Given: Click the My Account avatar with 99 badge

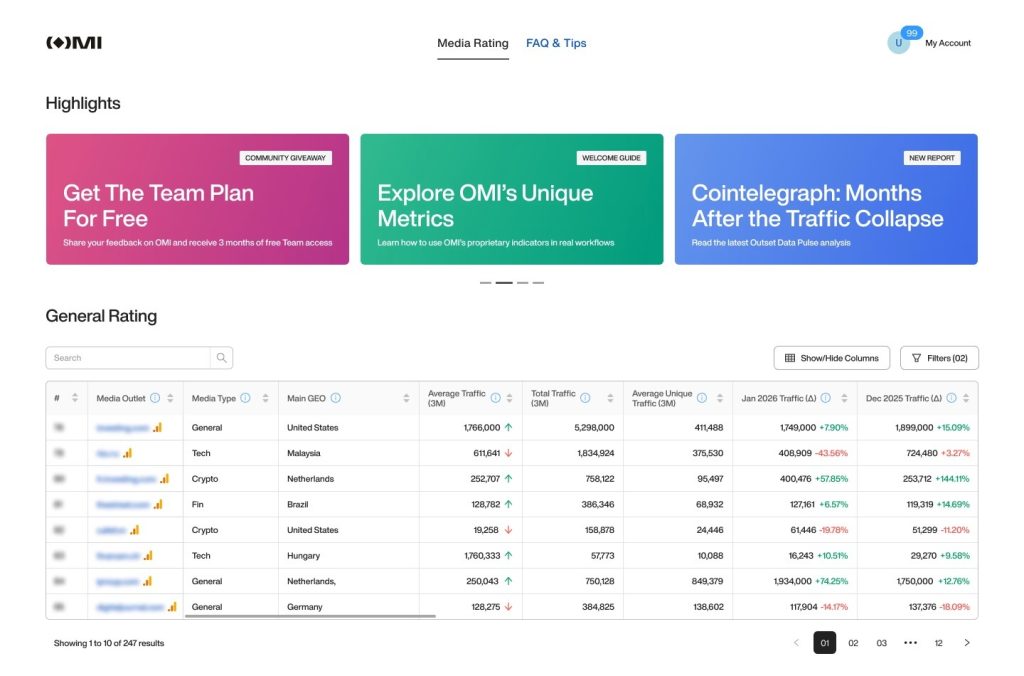Looking at the screenshot, I should (x=898, y=41).
